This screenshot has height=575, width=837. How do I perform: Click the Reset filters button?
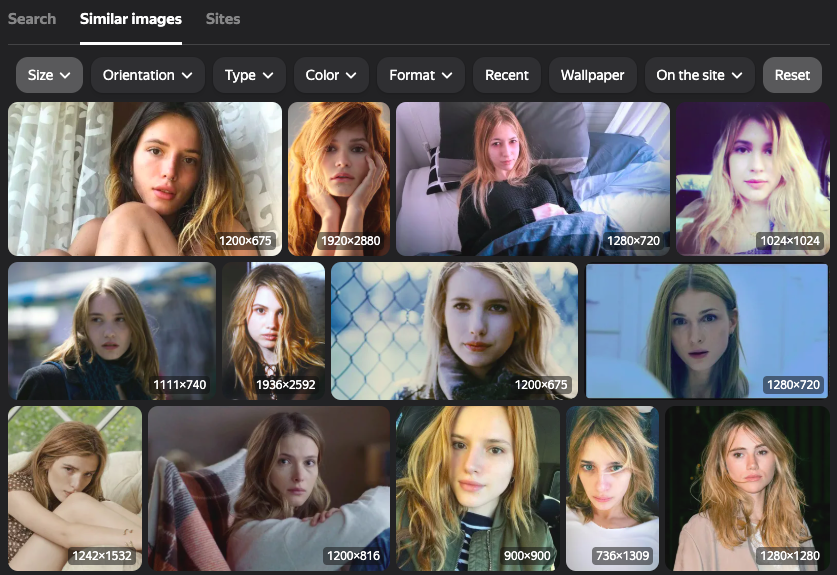(792, 75)
